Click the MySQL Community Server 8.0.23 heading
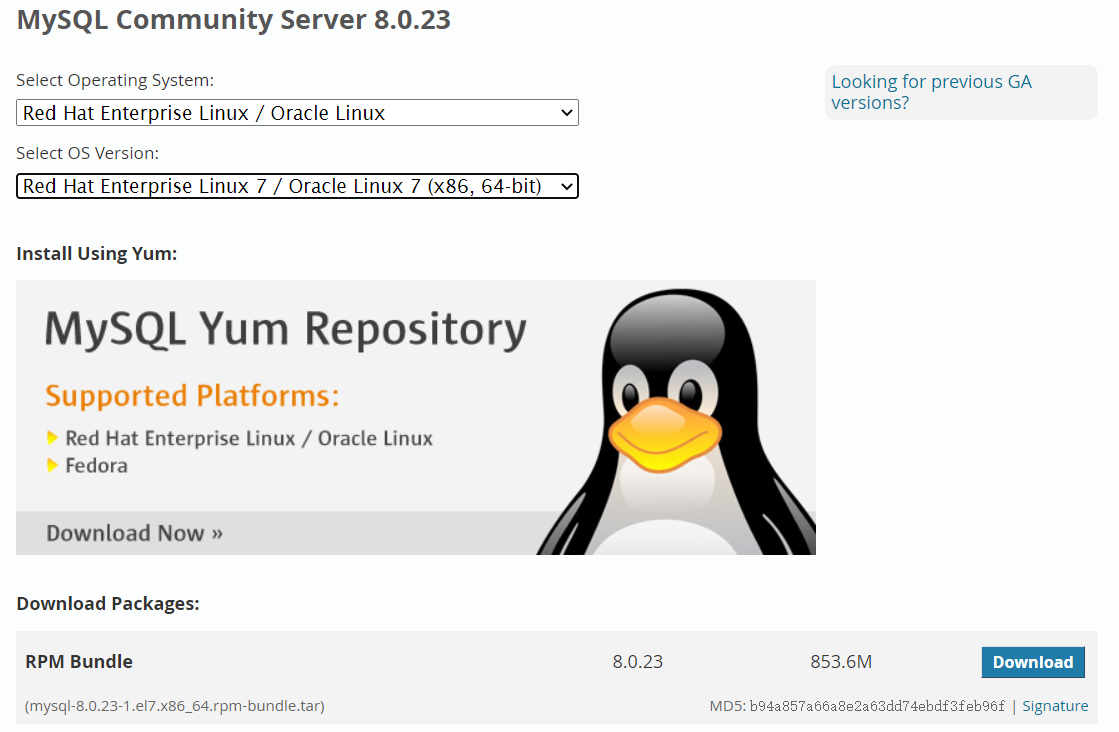Screen dimensions: 1119x732 [x=233, y=20]
